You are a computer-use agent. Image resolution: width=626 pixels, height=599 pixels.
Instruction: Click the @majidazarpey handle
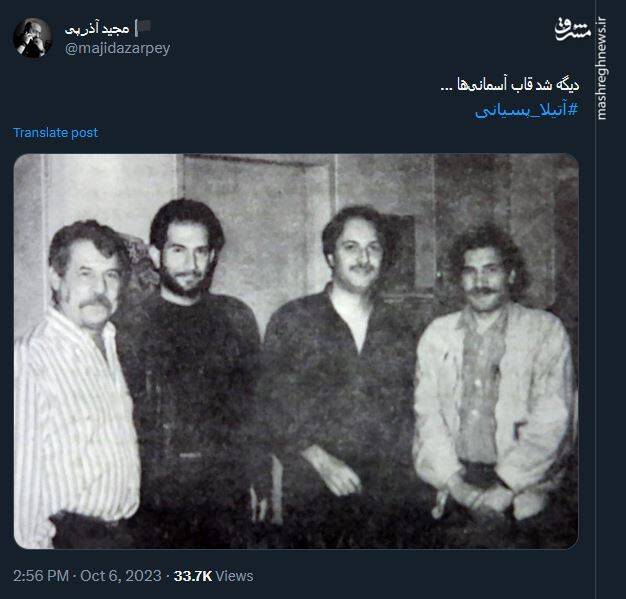point(117,49)
